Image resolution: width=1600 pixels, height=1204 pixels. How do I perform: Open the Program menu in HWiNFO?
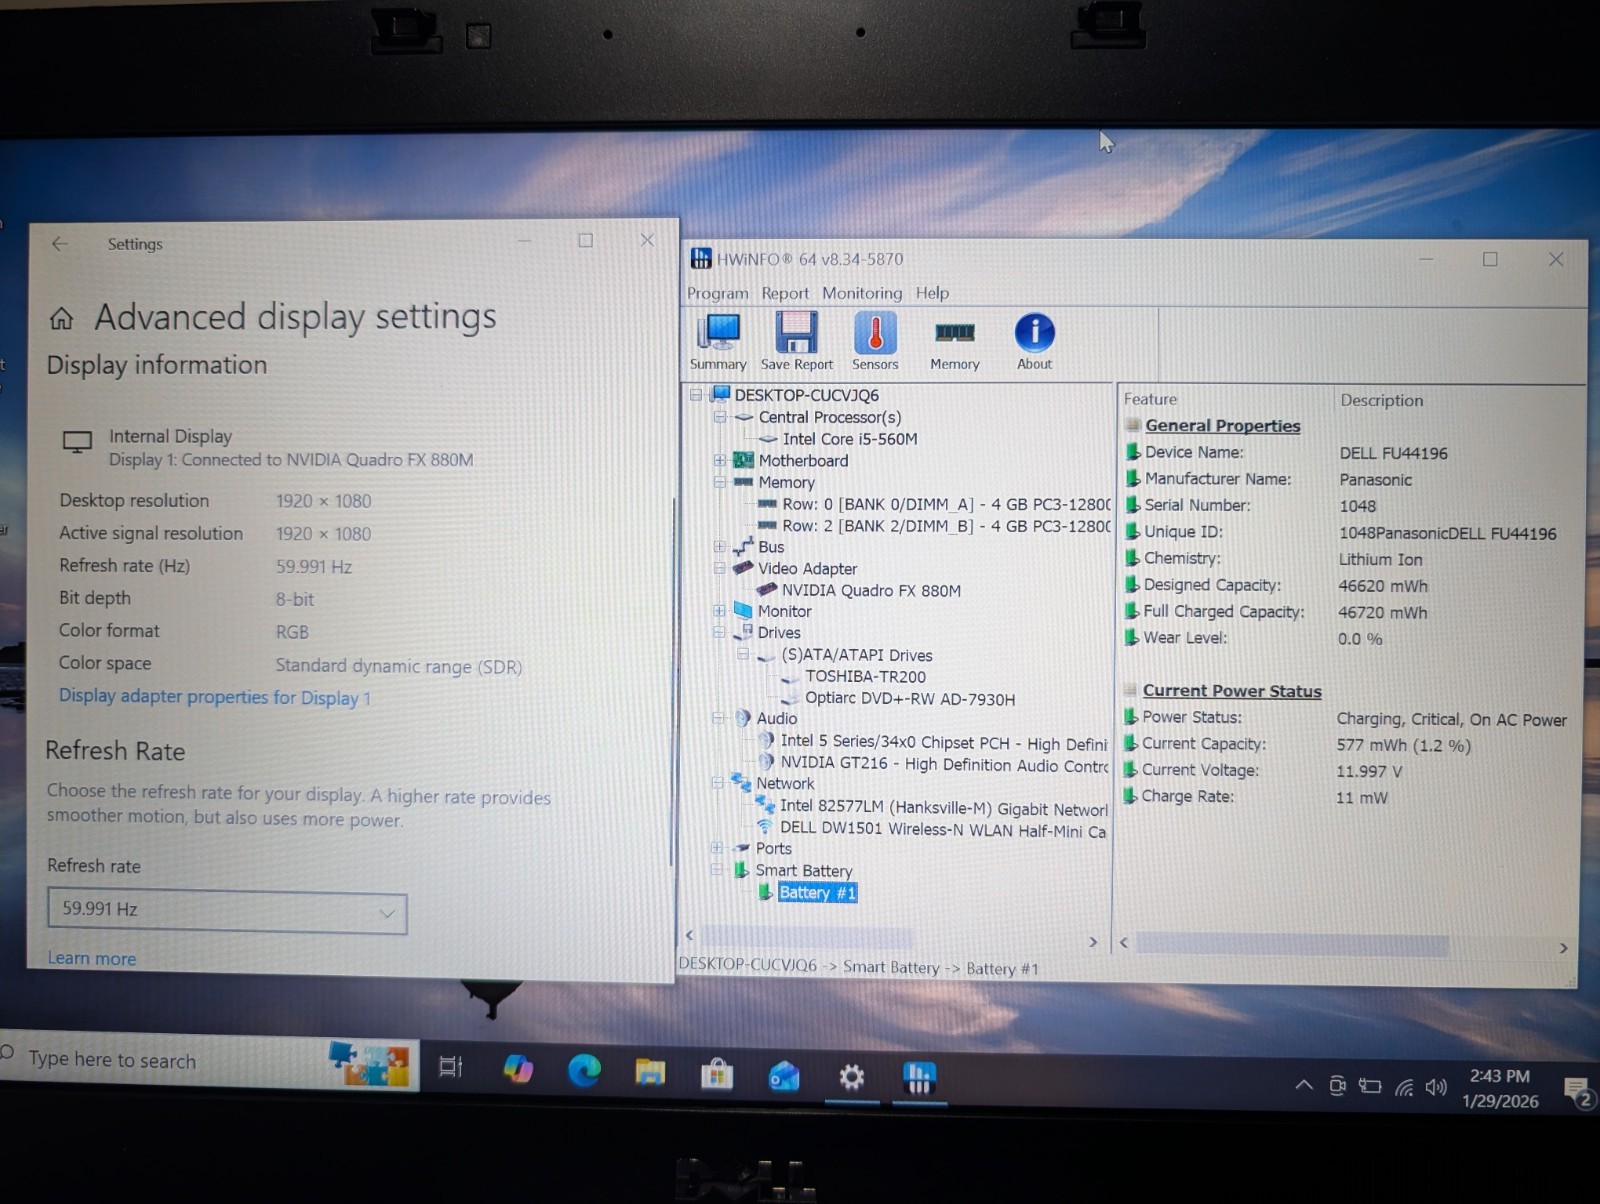[x=717, y=293]
